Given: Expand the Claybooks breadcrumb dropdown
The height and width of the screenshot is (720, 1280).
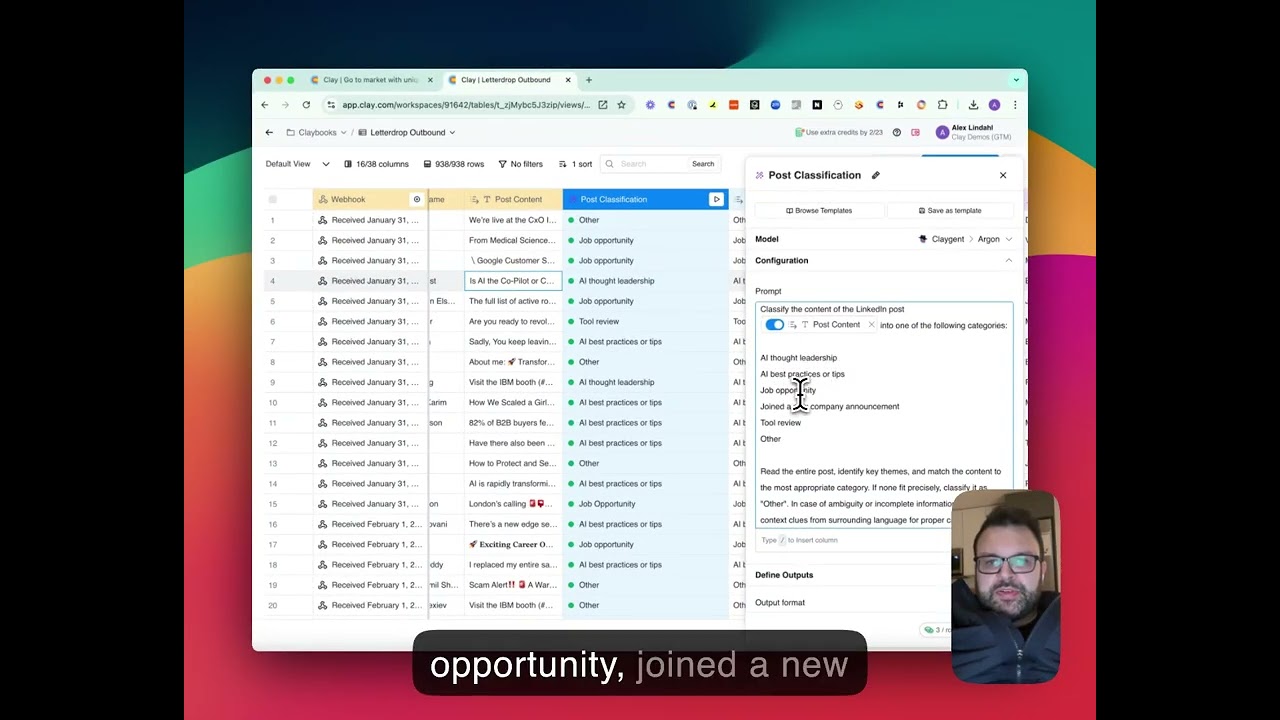Looking at the screenshot, I should coord(343,132).
